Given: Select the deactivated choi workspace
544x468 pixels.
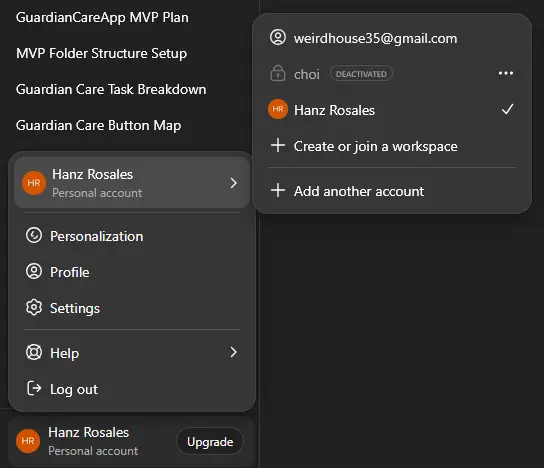Looking at the screenshot, I should 392,74.
